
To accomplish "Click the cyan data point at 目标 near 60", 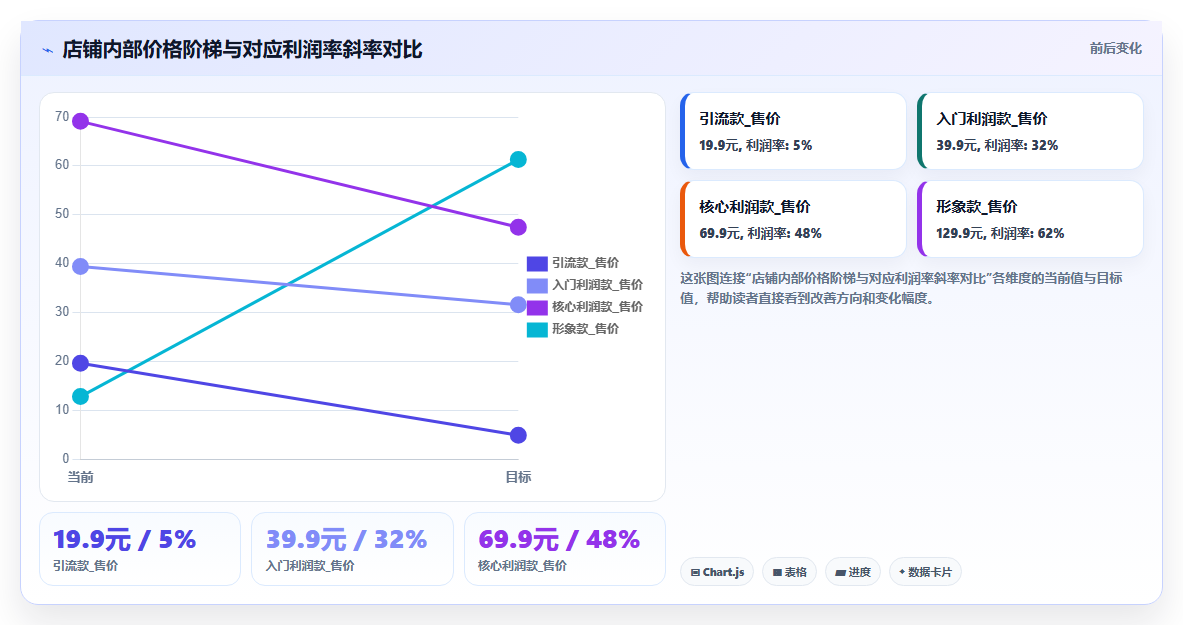I will click(x=518, y=159).
